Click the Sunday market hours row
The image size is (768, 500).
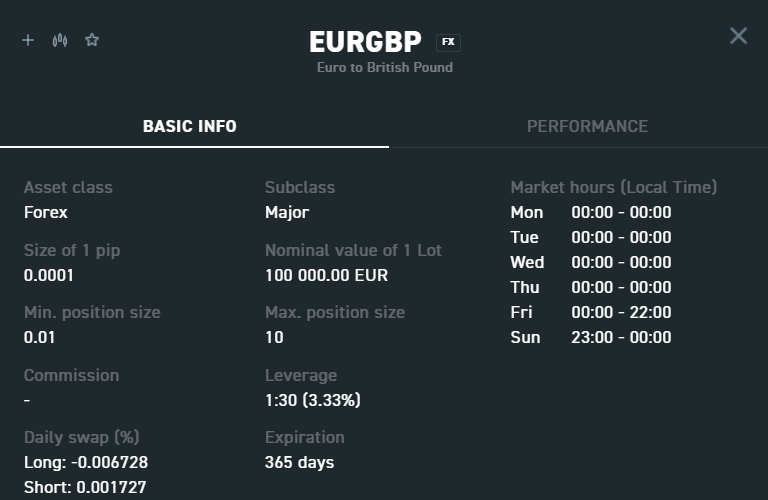tap(590, 337)
